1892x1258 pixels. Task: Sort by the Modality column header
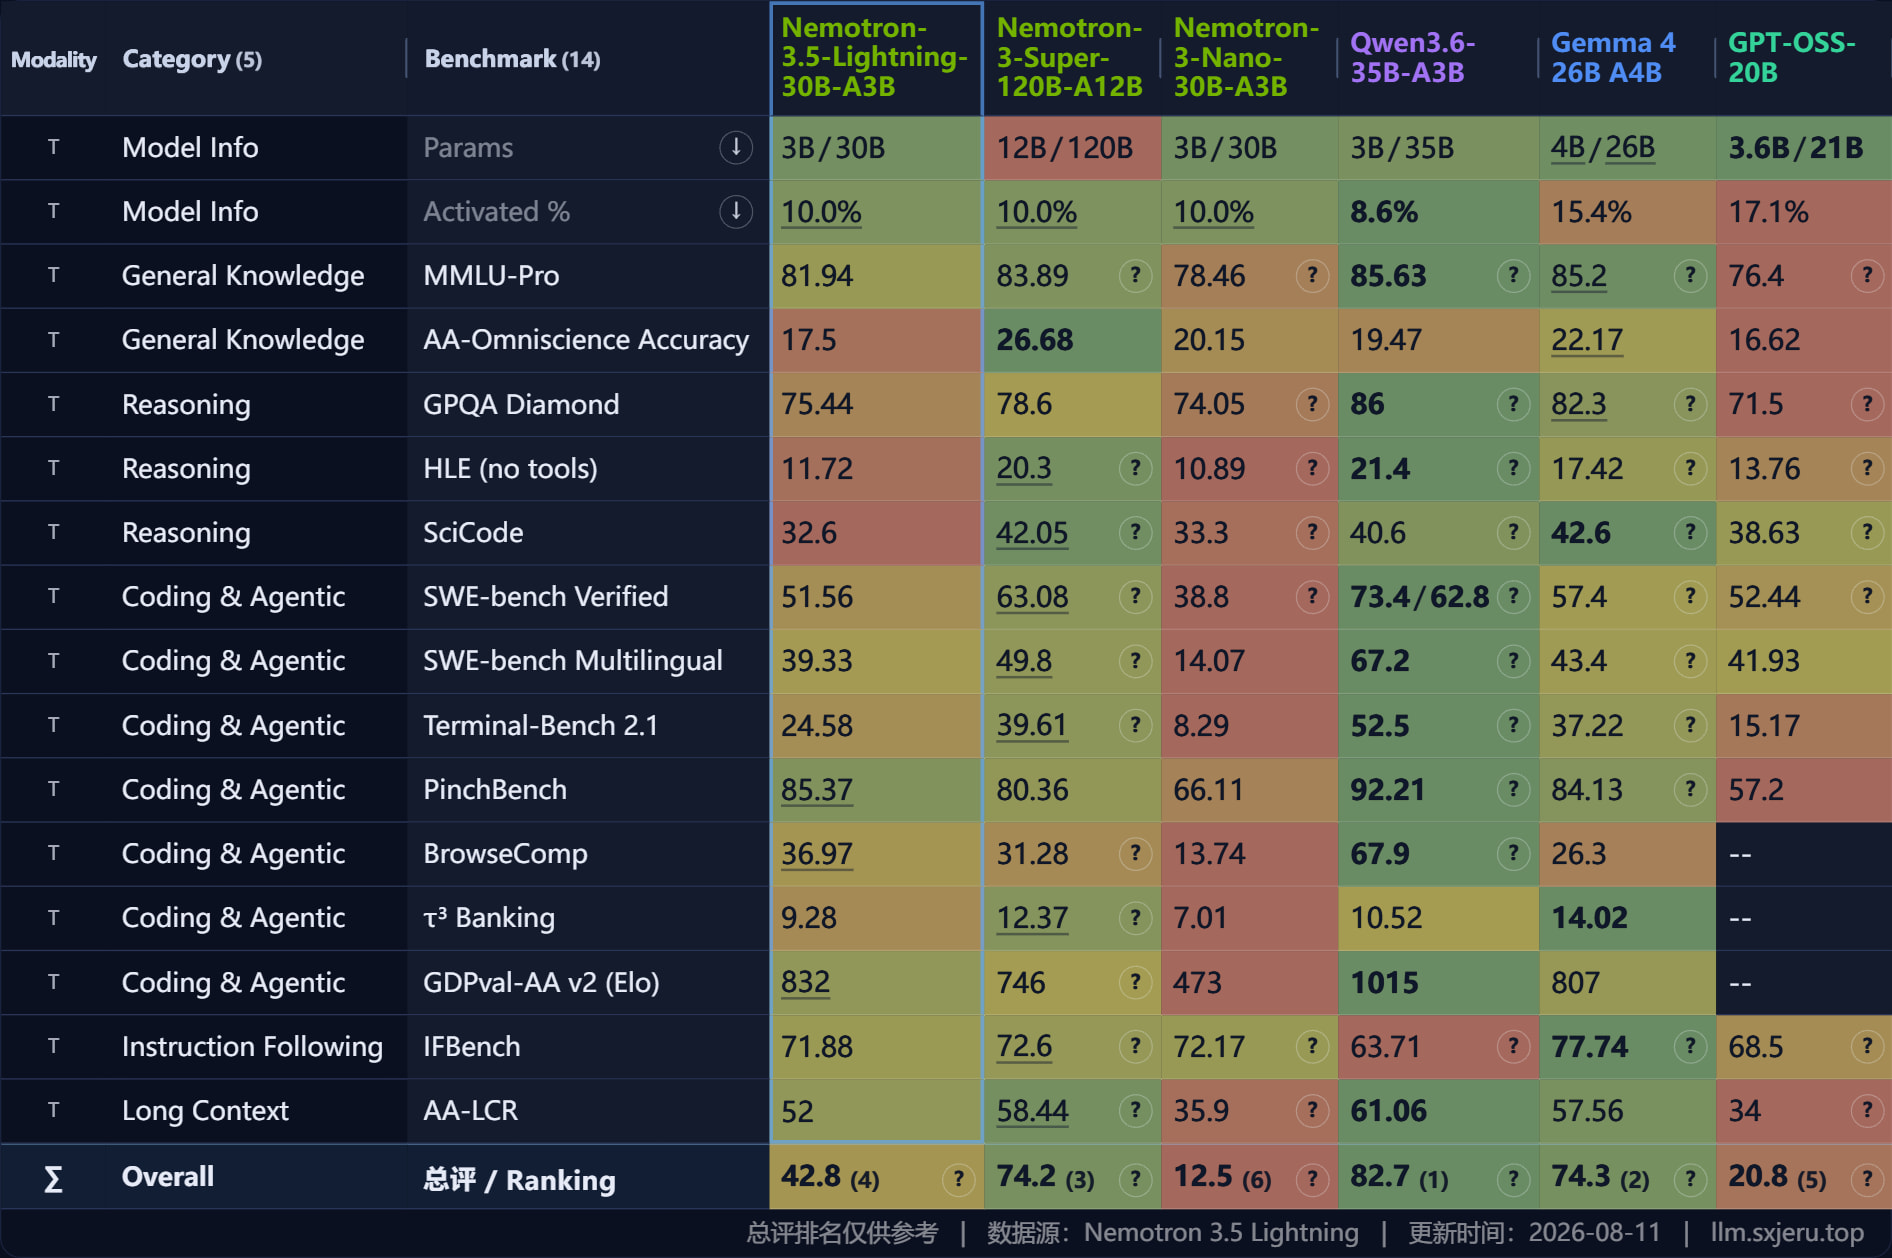(x=54, y=60)
